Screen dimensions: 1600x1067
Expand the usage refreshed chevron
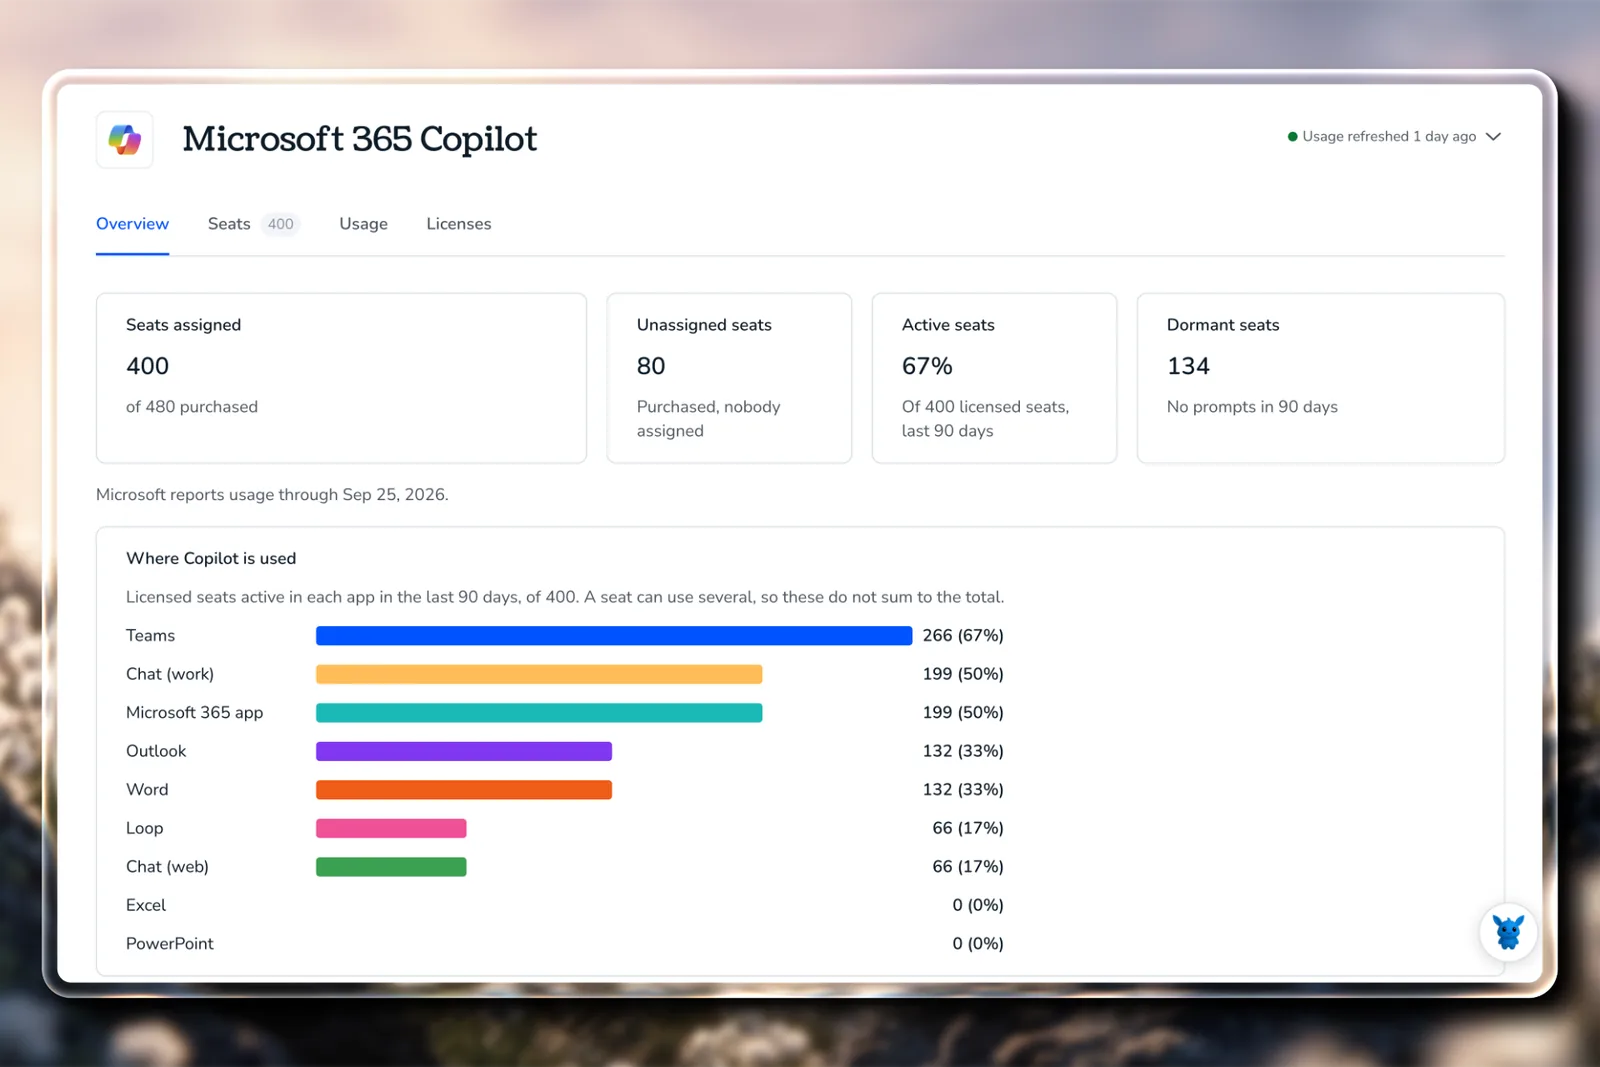coord(1493,137)
